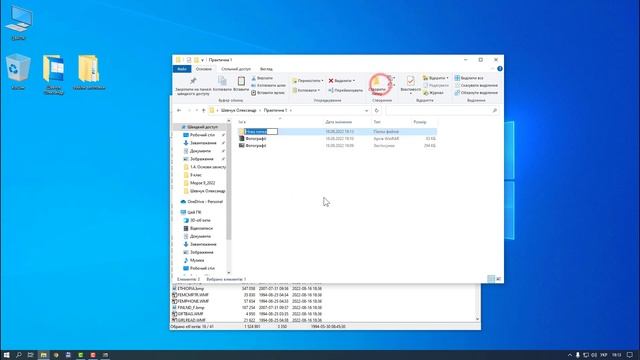Sort by Size (Розмір) column header
Viewport: 640px width, 360px height.
coord(420,122)
